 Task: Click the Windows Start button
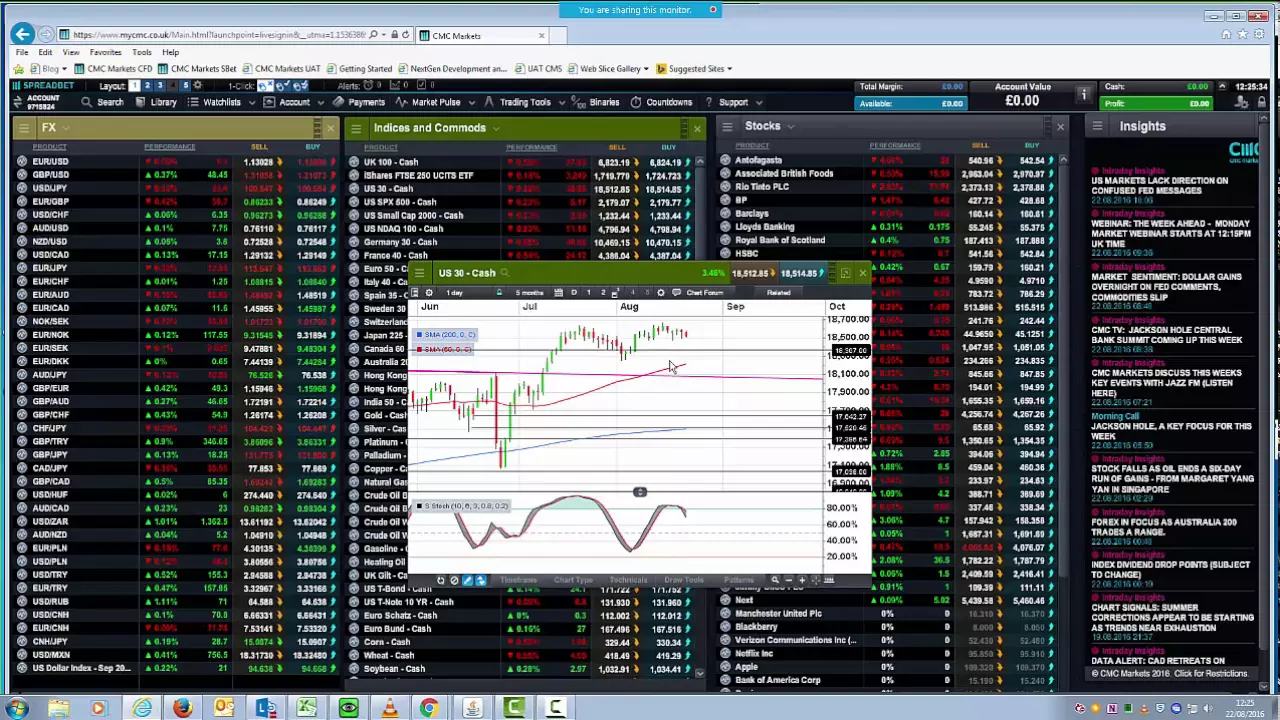point(16,709)
